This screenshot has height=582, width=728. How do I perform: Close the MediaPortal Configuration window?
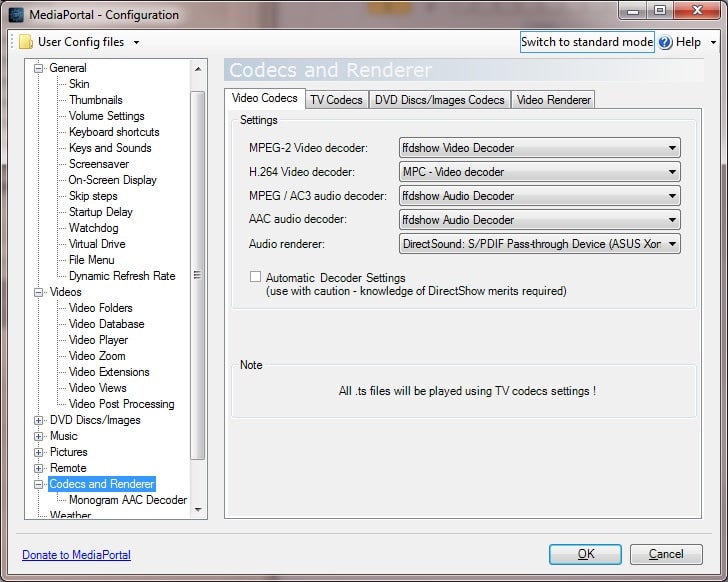coord(697,10)
